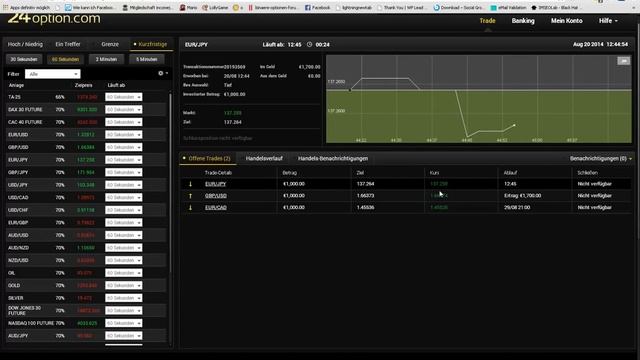Select the USD/CAD asset row
640x360 pixels.
tap(87, 198)
